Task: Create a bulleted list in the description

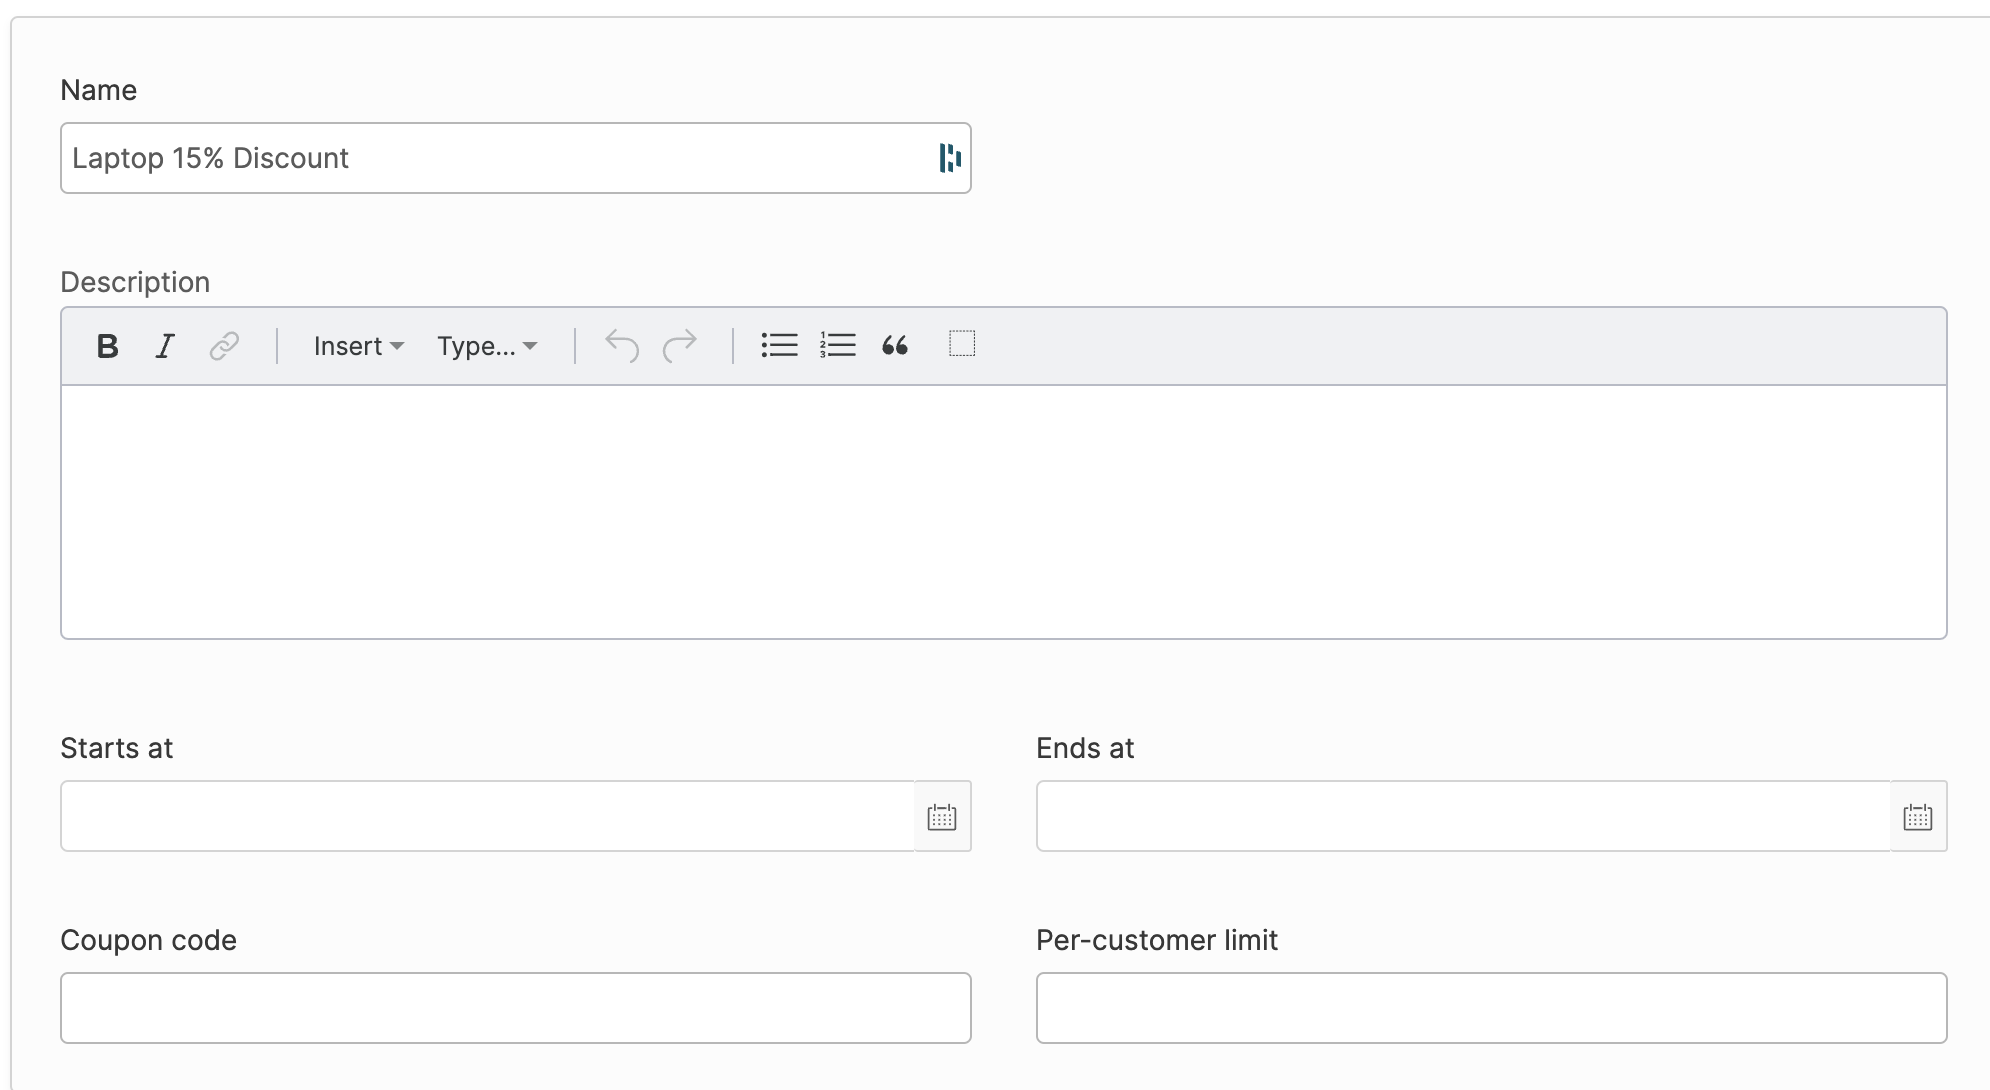Action: [780, 345]
